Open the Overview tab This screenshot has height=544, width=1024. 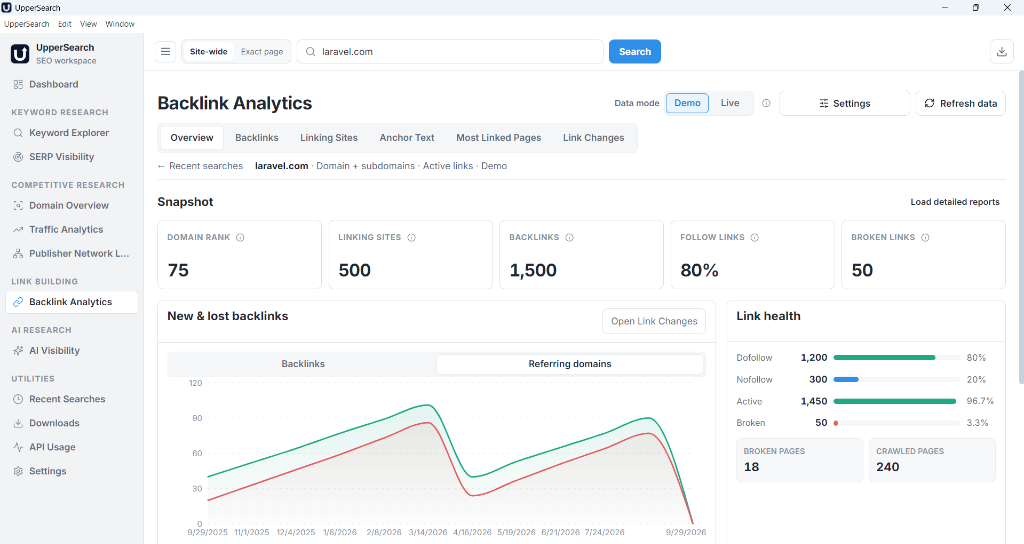(192, 138)
